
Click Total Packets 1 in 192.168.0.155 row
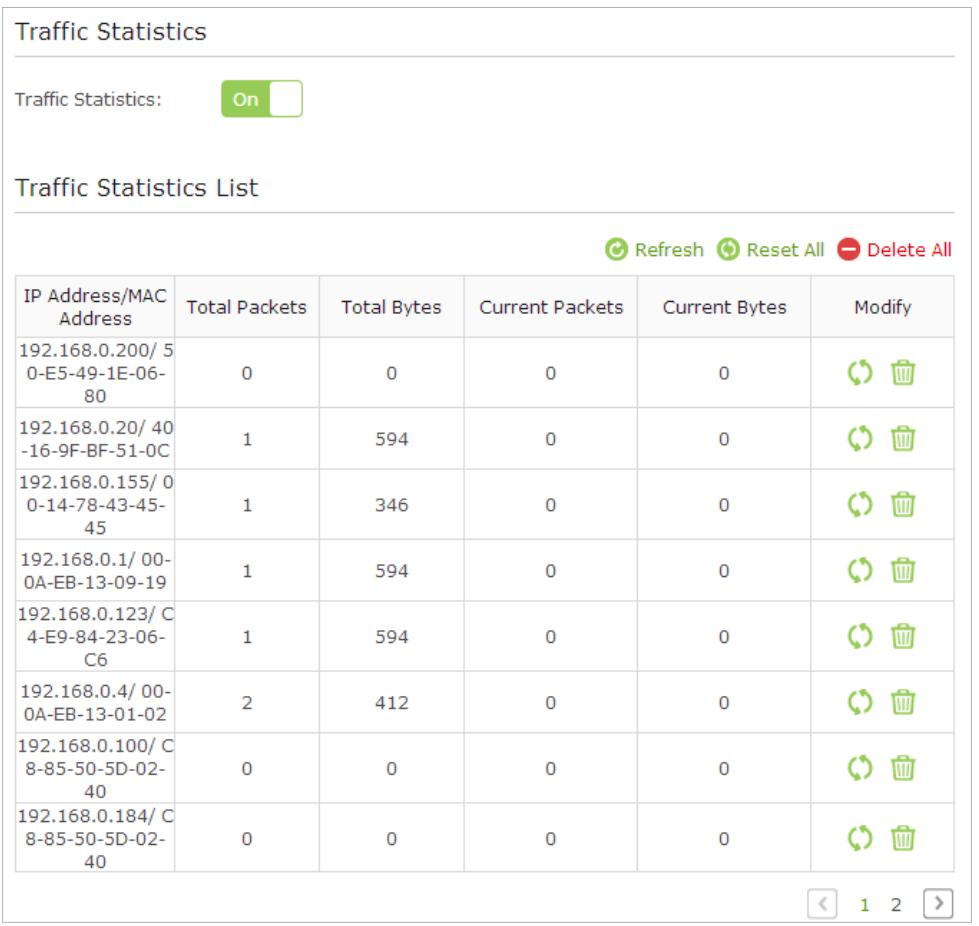tap(247, 505)
